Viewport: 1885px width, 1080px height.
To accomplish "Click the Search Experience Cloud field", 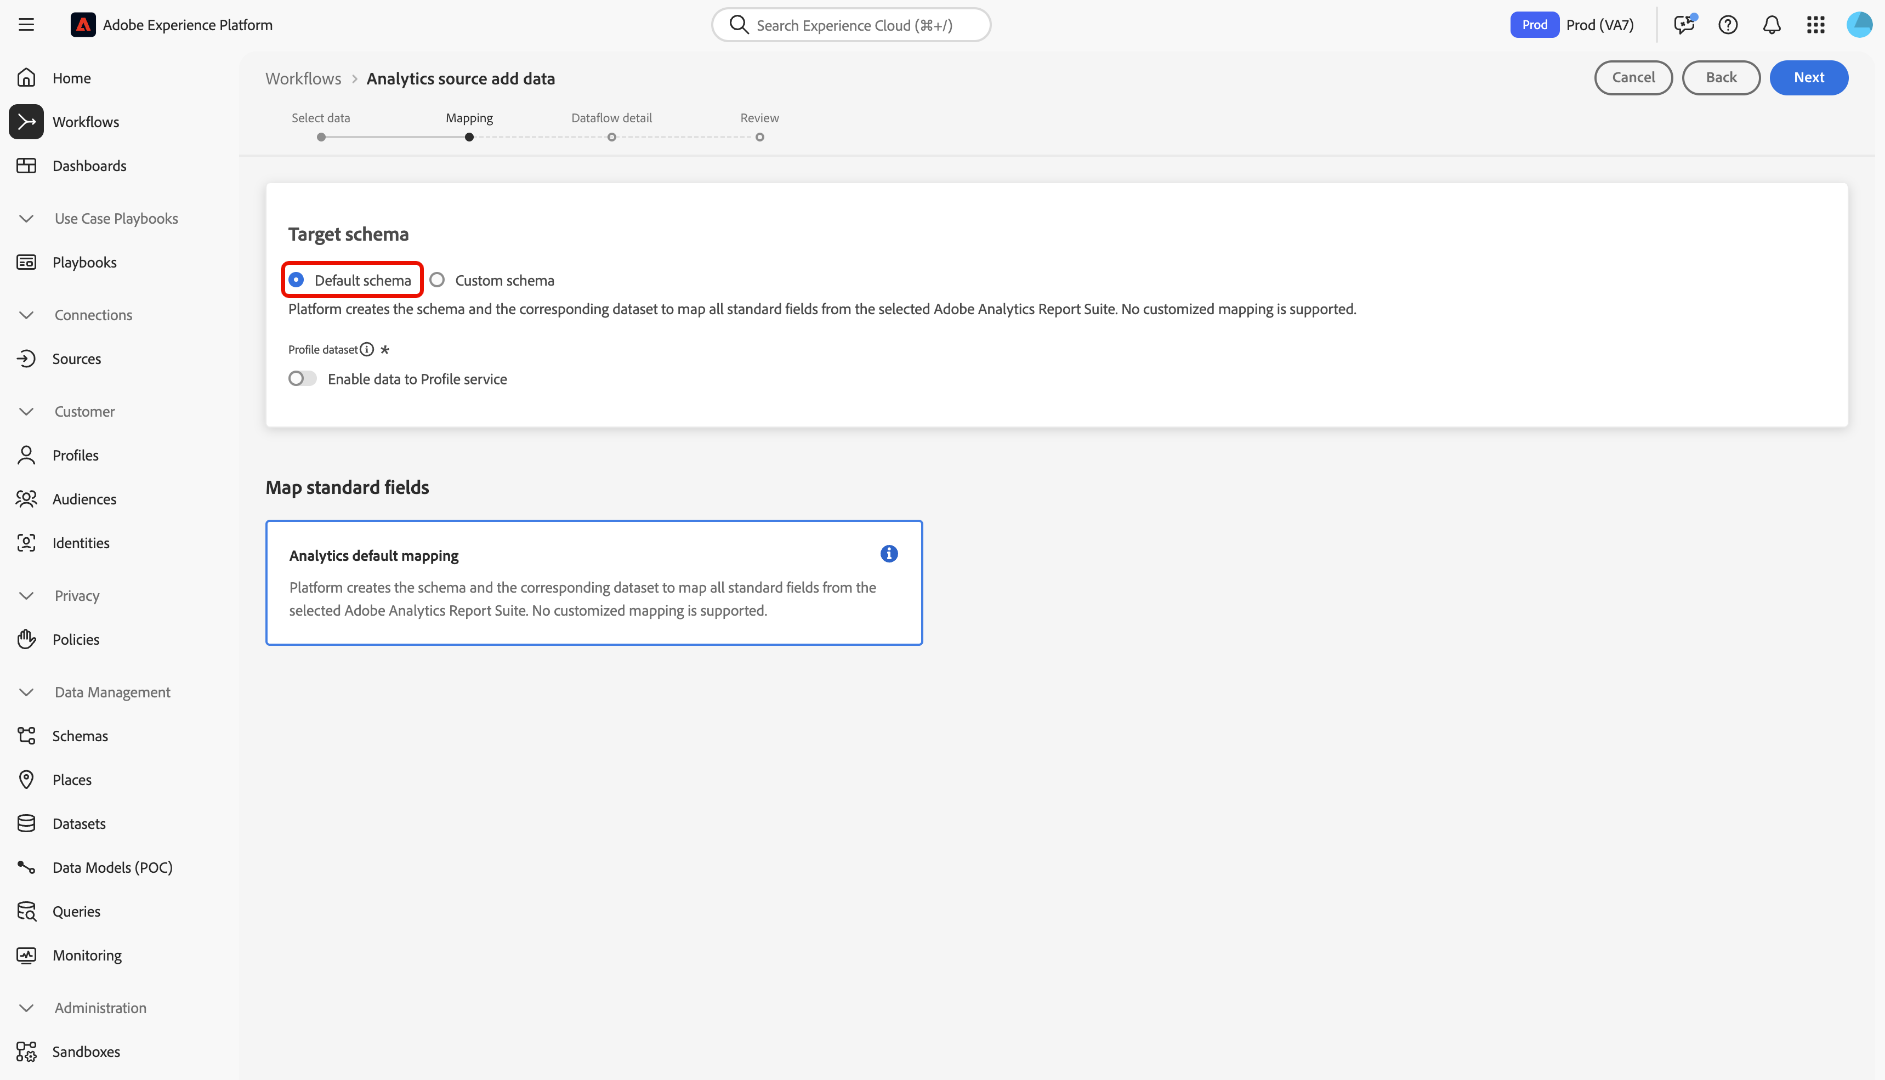I will click(x=851, y=25).
